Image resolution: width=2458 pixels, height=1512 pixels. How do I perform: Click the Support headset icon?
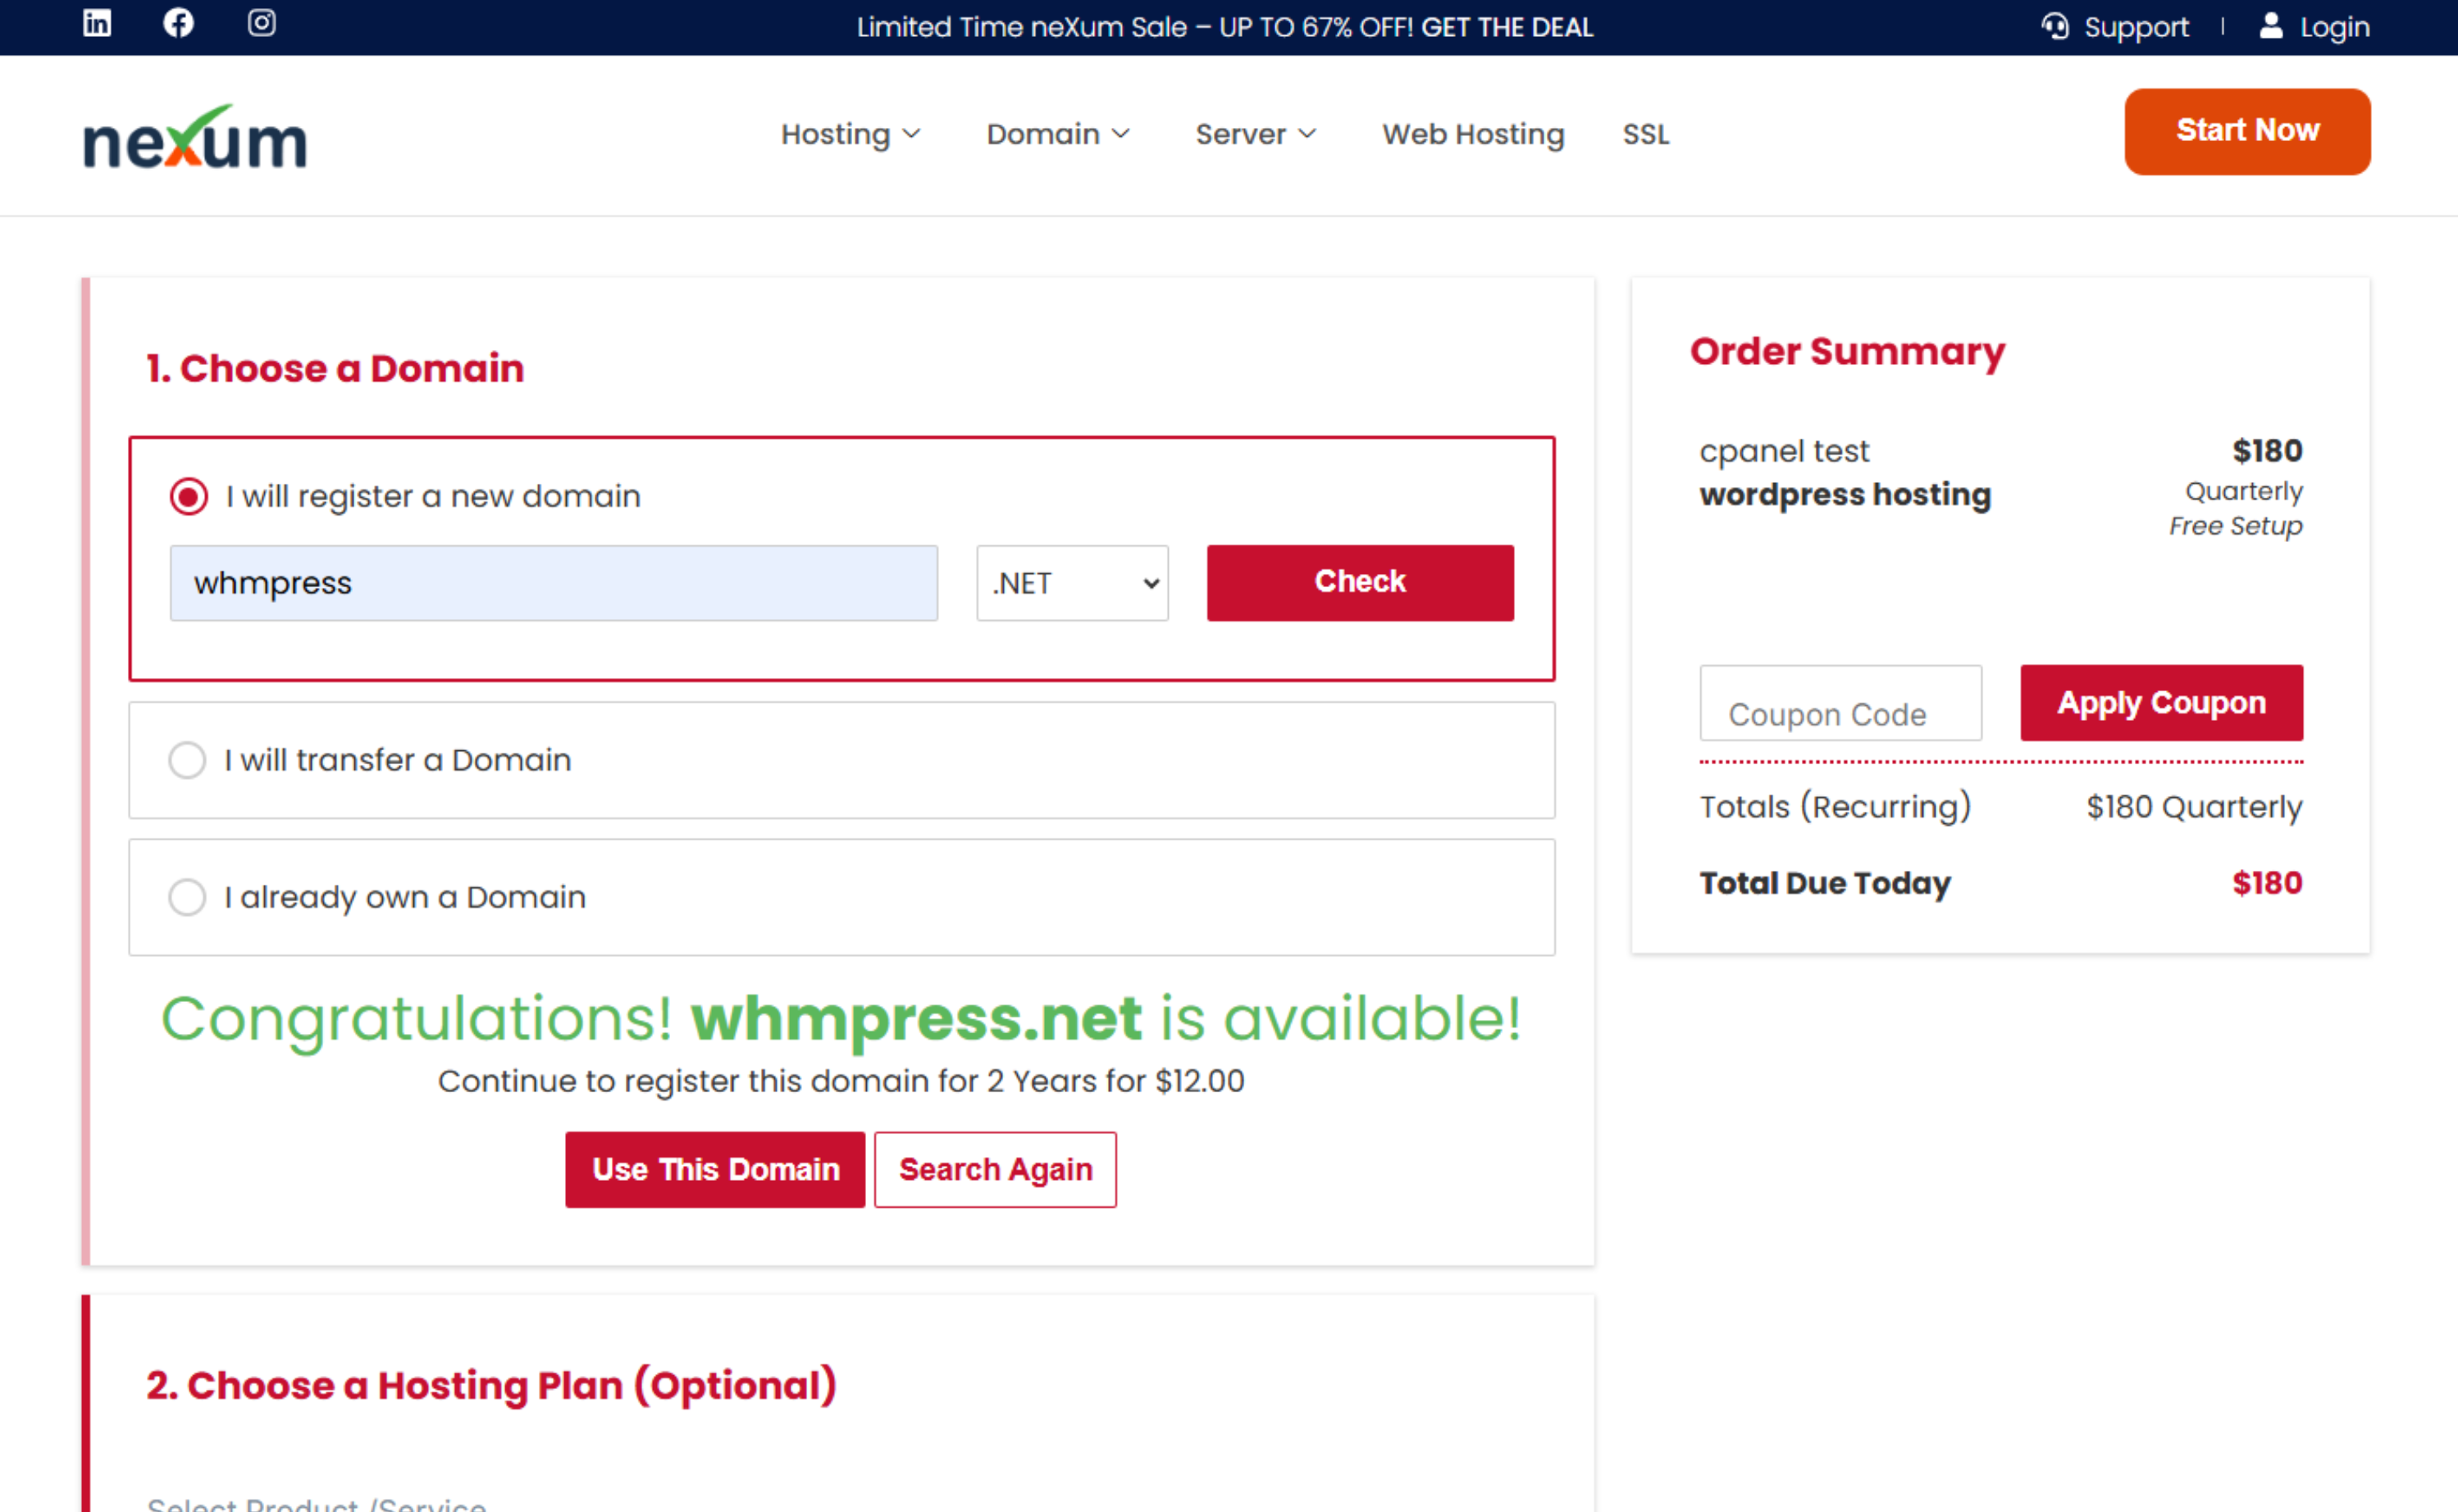click(x=2054, y=26)
